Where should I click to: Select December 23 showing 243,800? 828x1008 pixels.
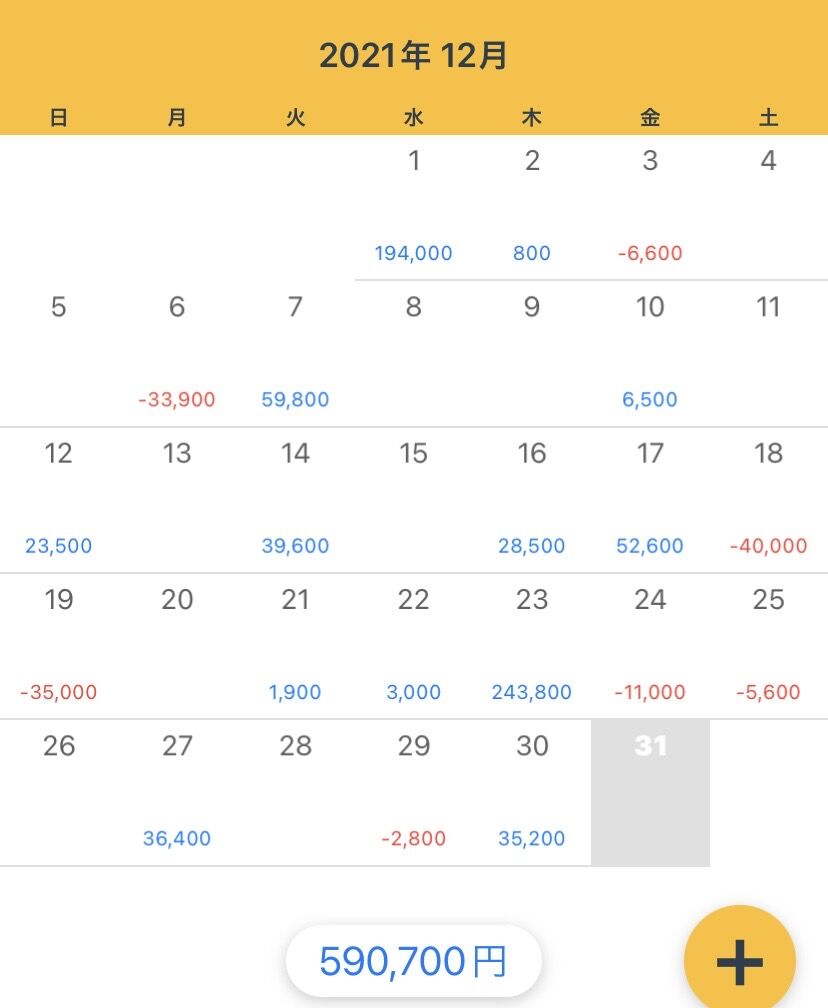click(x=532, y=645)
